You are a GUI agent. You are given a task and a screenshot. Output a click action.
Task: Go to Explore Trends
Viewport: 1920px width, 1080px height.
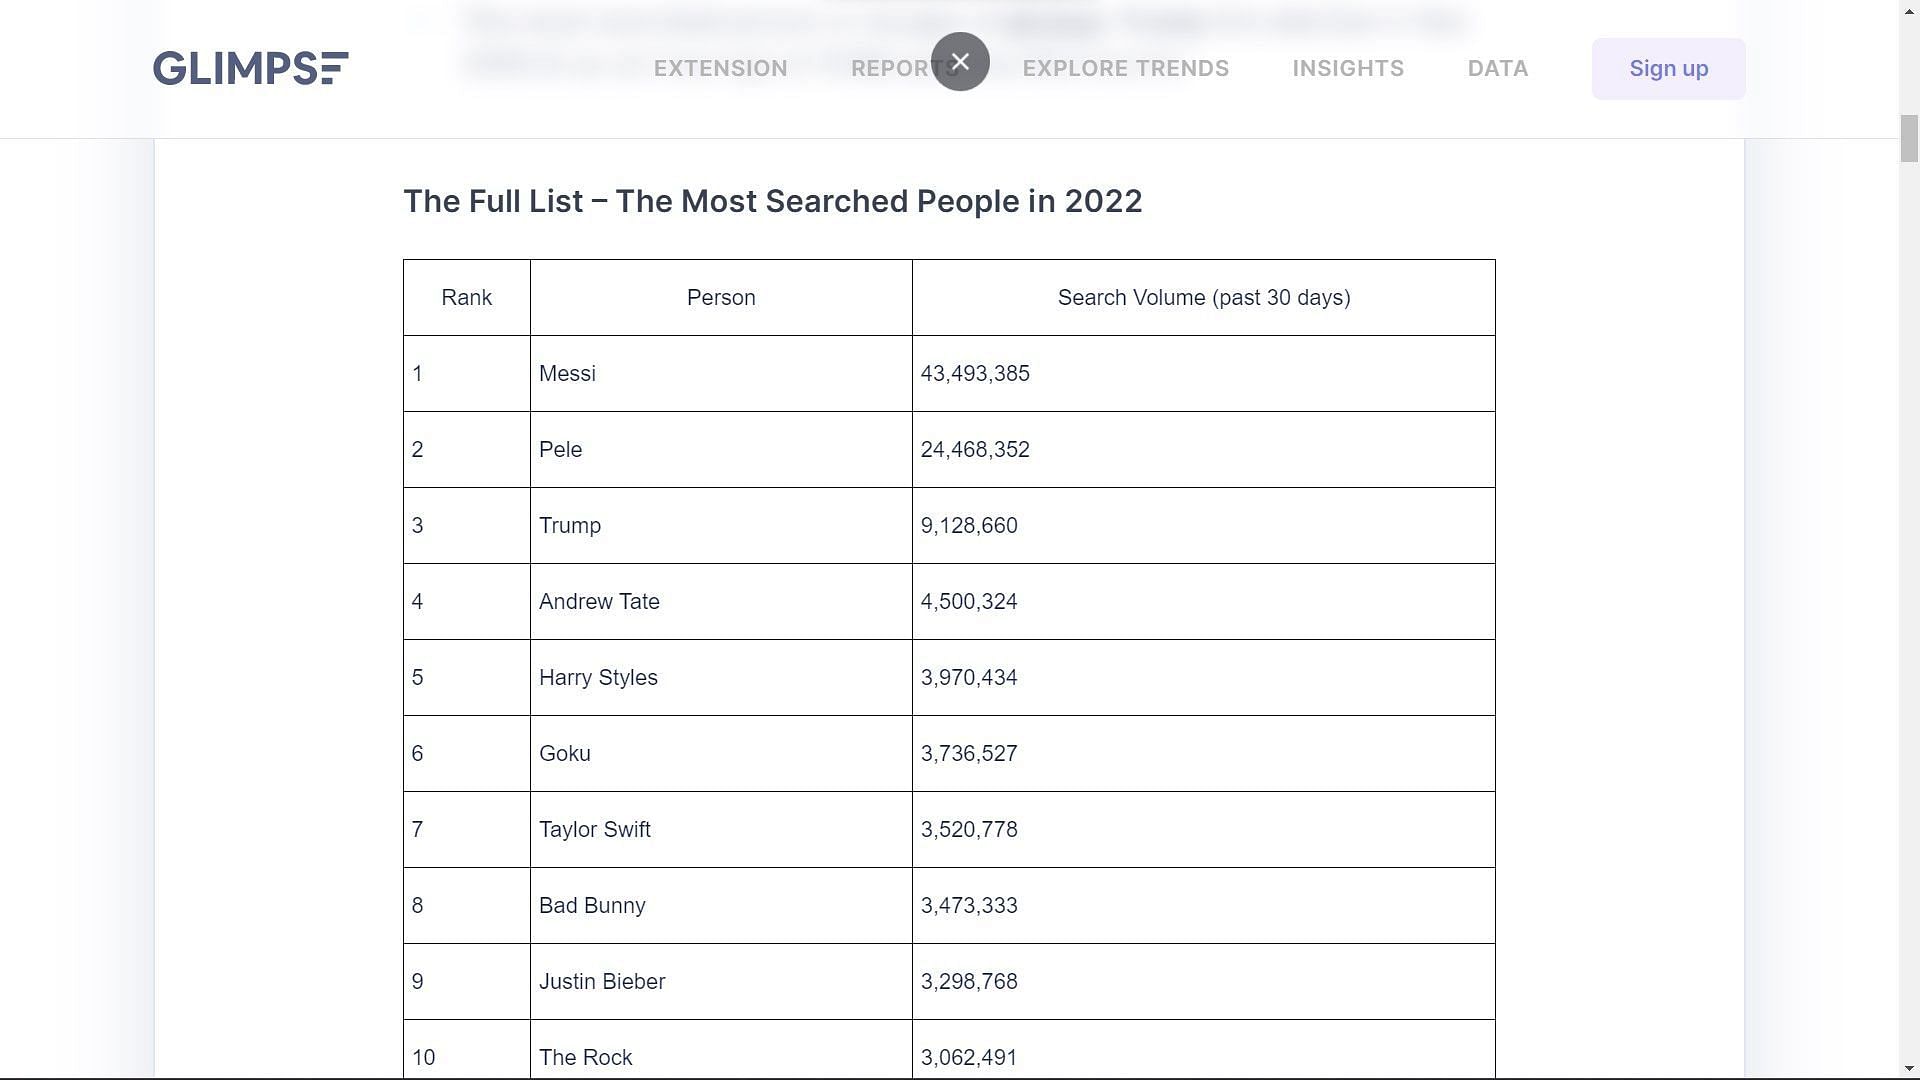[1125, 68]
